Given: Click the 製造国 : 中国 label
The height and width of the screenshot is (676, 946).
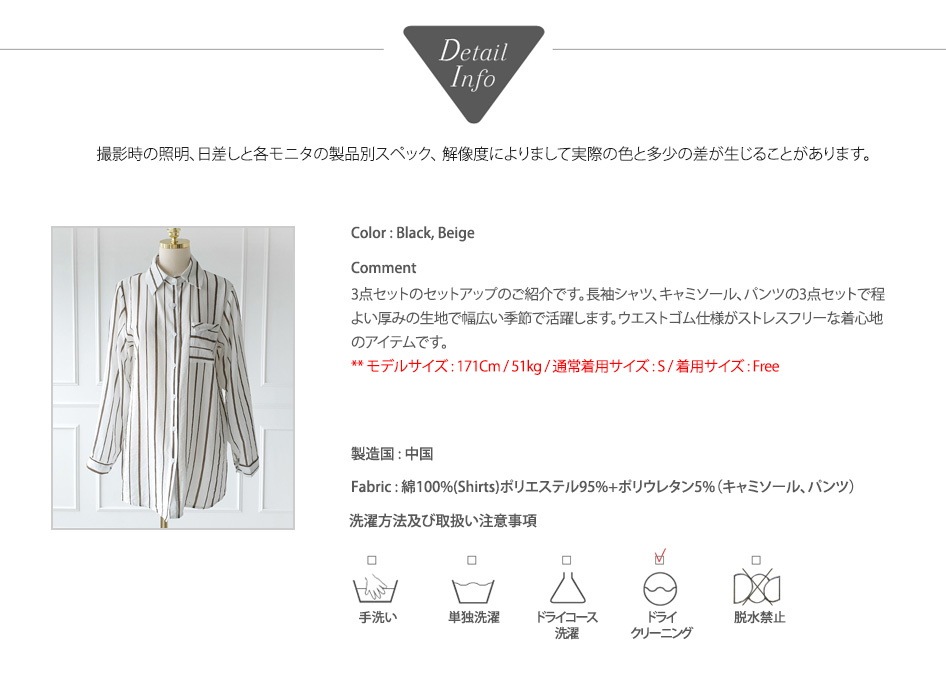Looking at the screenshot, I should coord(392,454).
